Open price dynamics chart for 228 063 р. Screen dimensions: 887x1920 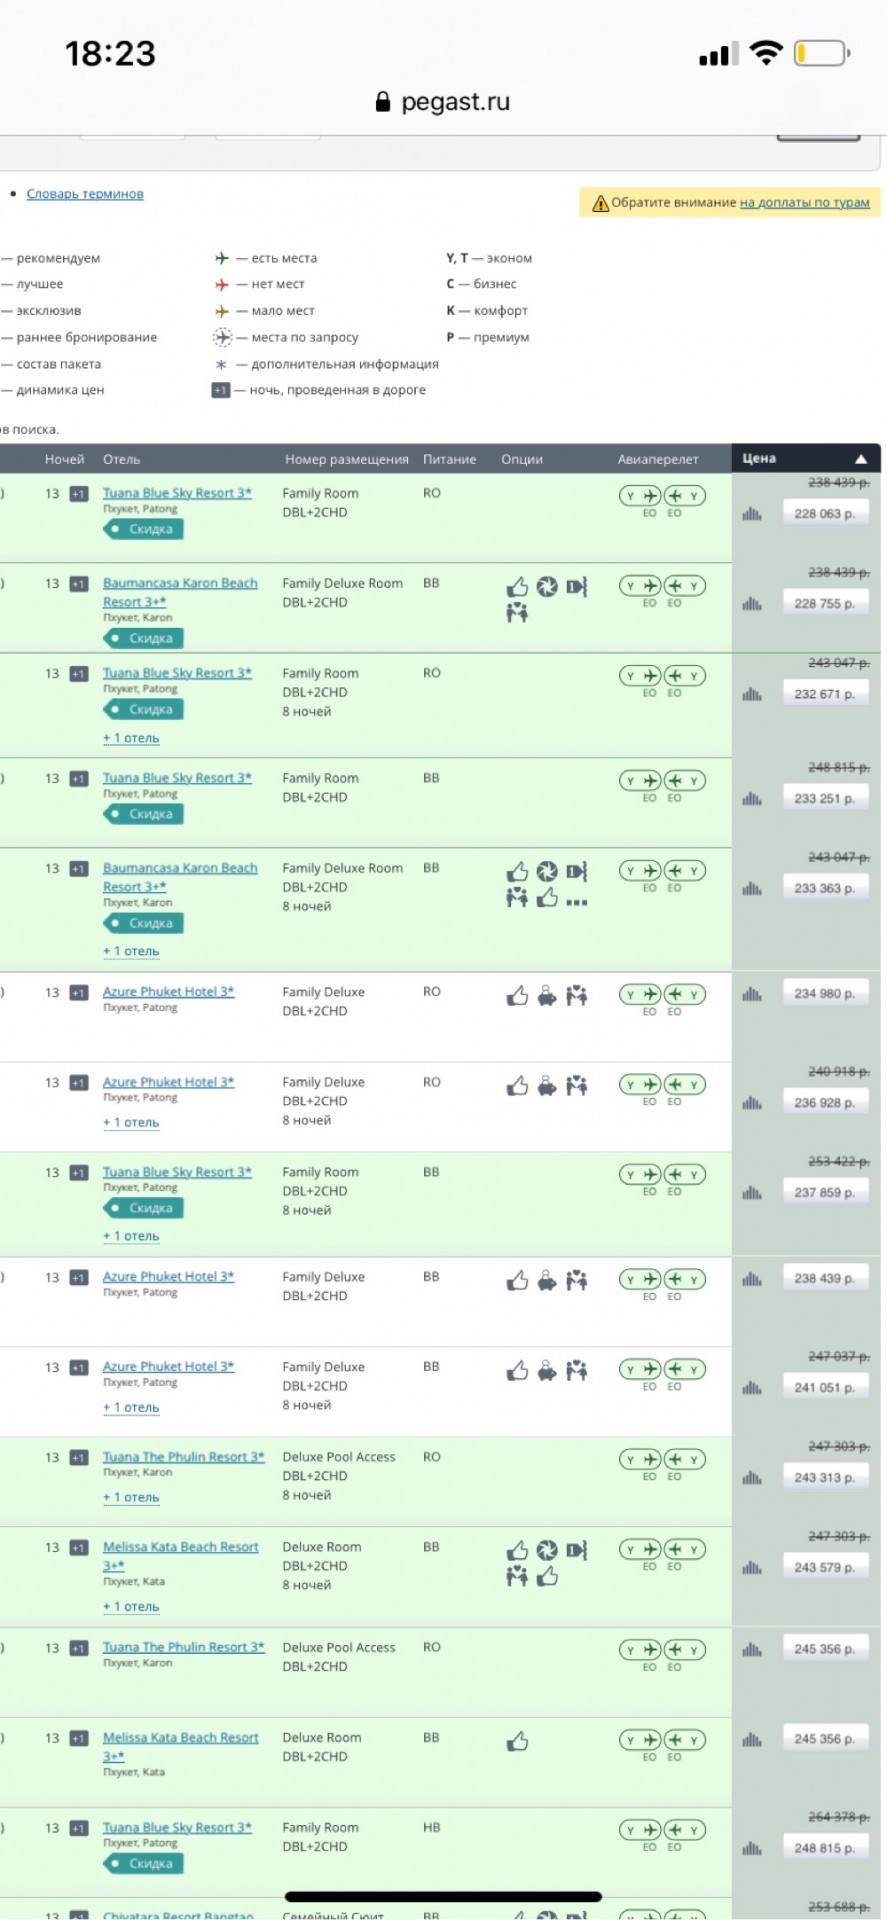[752, 514]
